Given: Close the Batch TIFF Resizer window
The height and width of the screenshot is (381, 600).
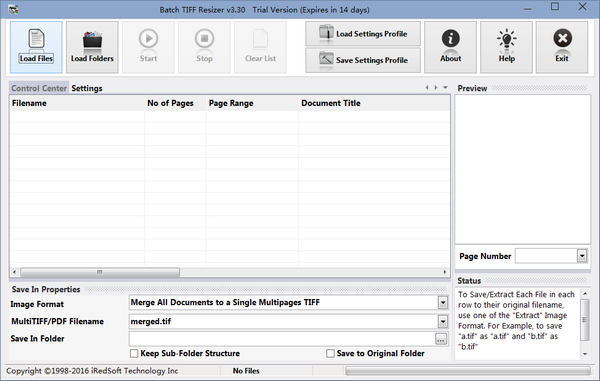Looking at the screenshot, I should (582, 7).
